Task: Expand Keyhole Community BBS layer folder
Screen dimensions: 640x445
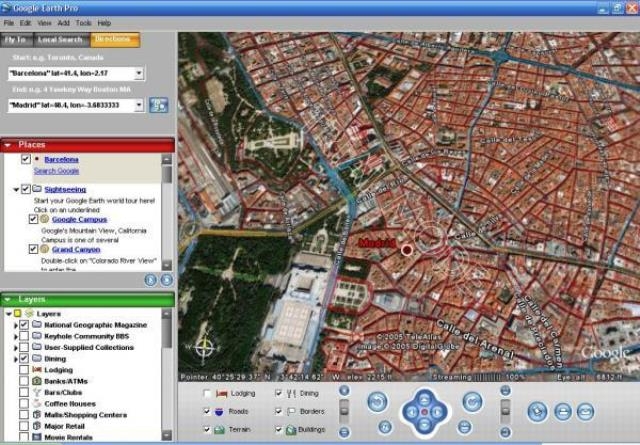Action: (16, 336)
